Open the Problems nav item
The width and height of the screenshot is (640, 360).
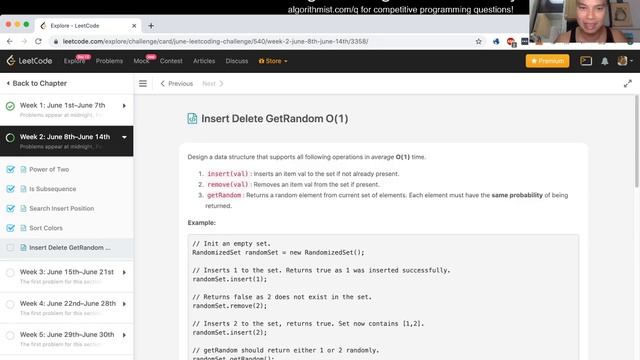(x=109, y=61)
